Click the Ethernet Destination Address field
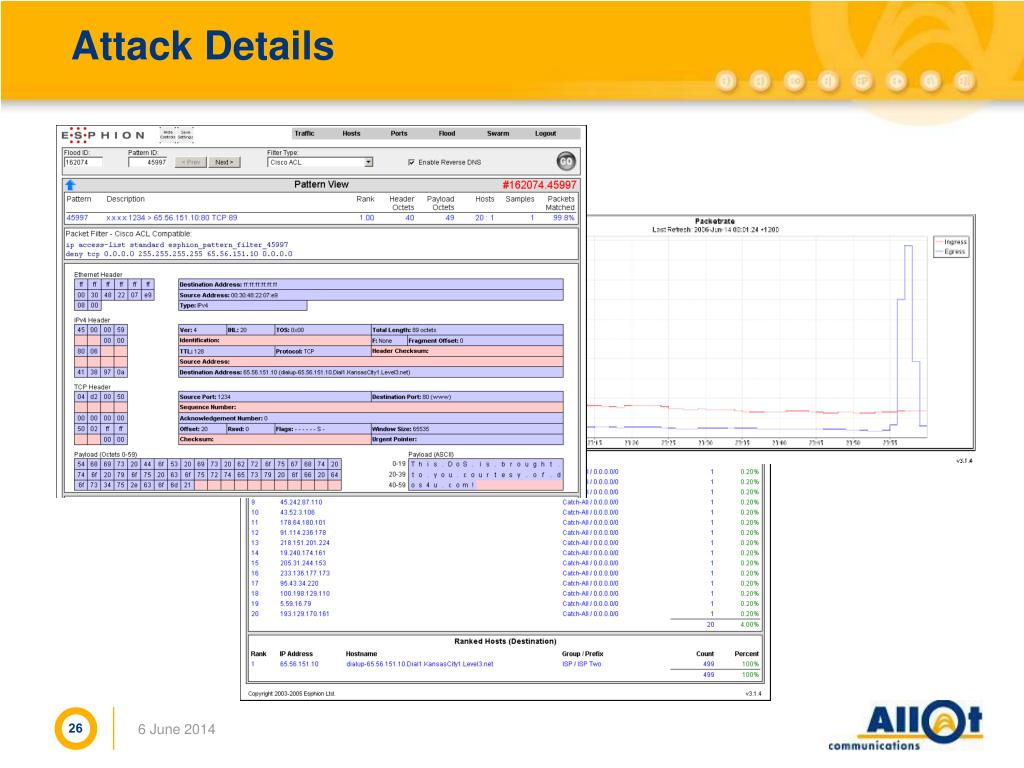 point(370,284)
